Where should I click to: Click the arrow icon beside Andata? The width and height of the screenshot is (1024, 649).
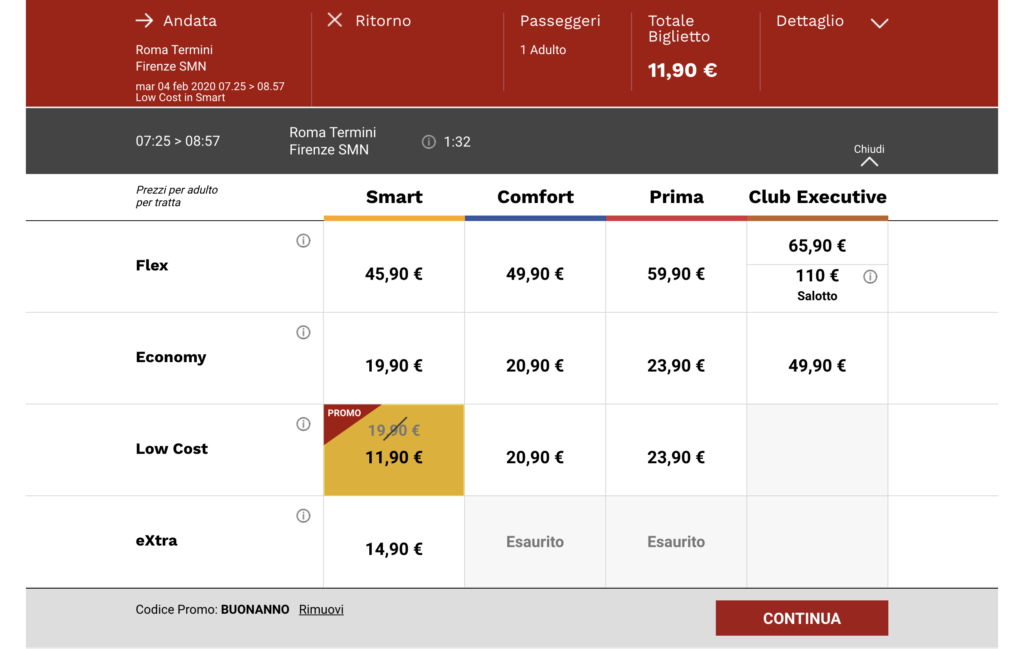point(144,20)
